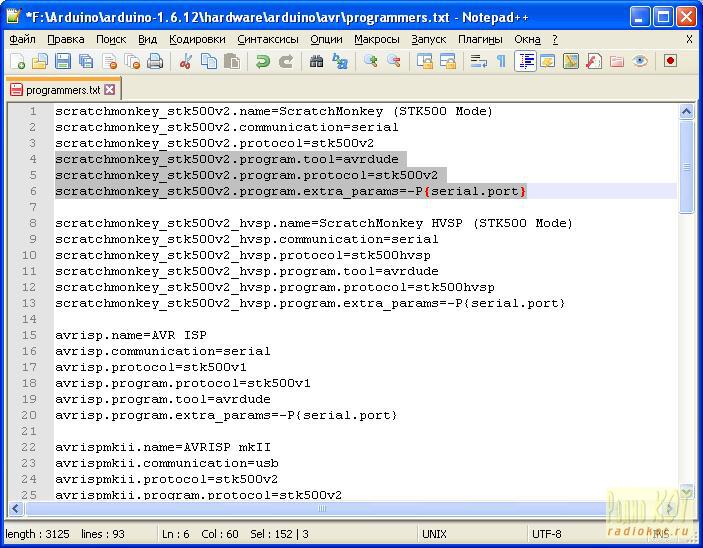Open the Вид menu
The width and height of the screenshot is (703, 548).
point(148,39)
